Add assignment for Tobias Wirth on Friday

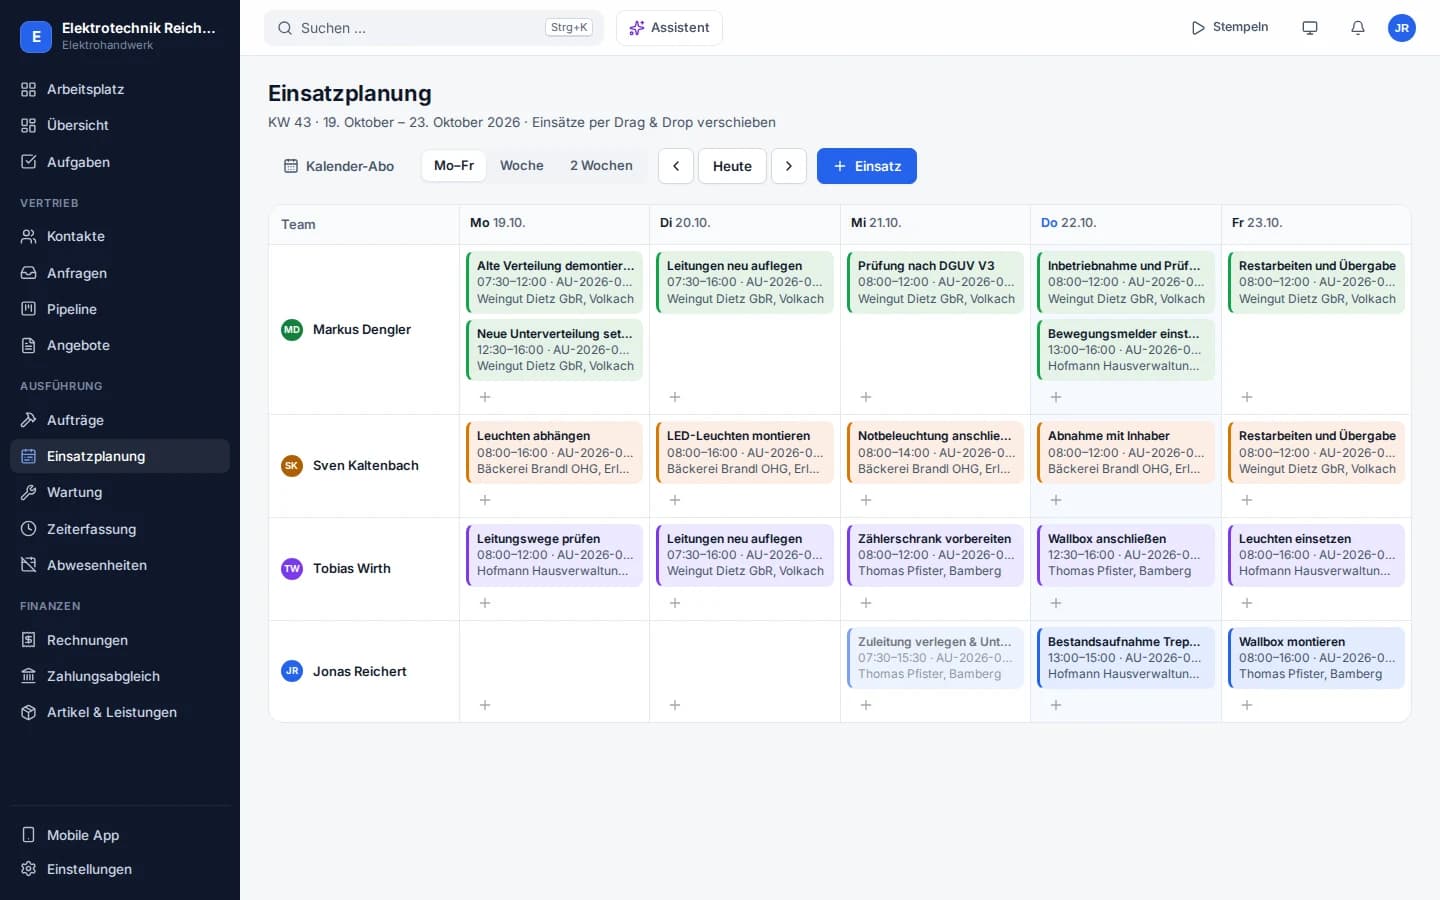click(x=1247, y=603)
